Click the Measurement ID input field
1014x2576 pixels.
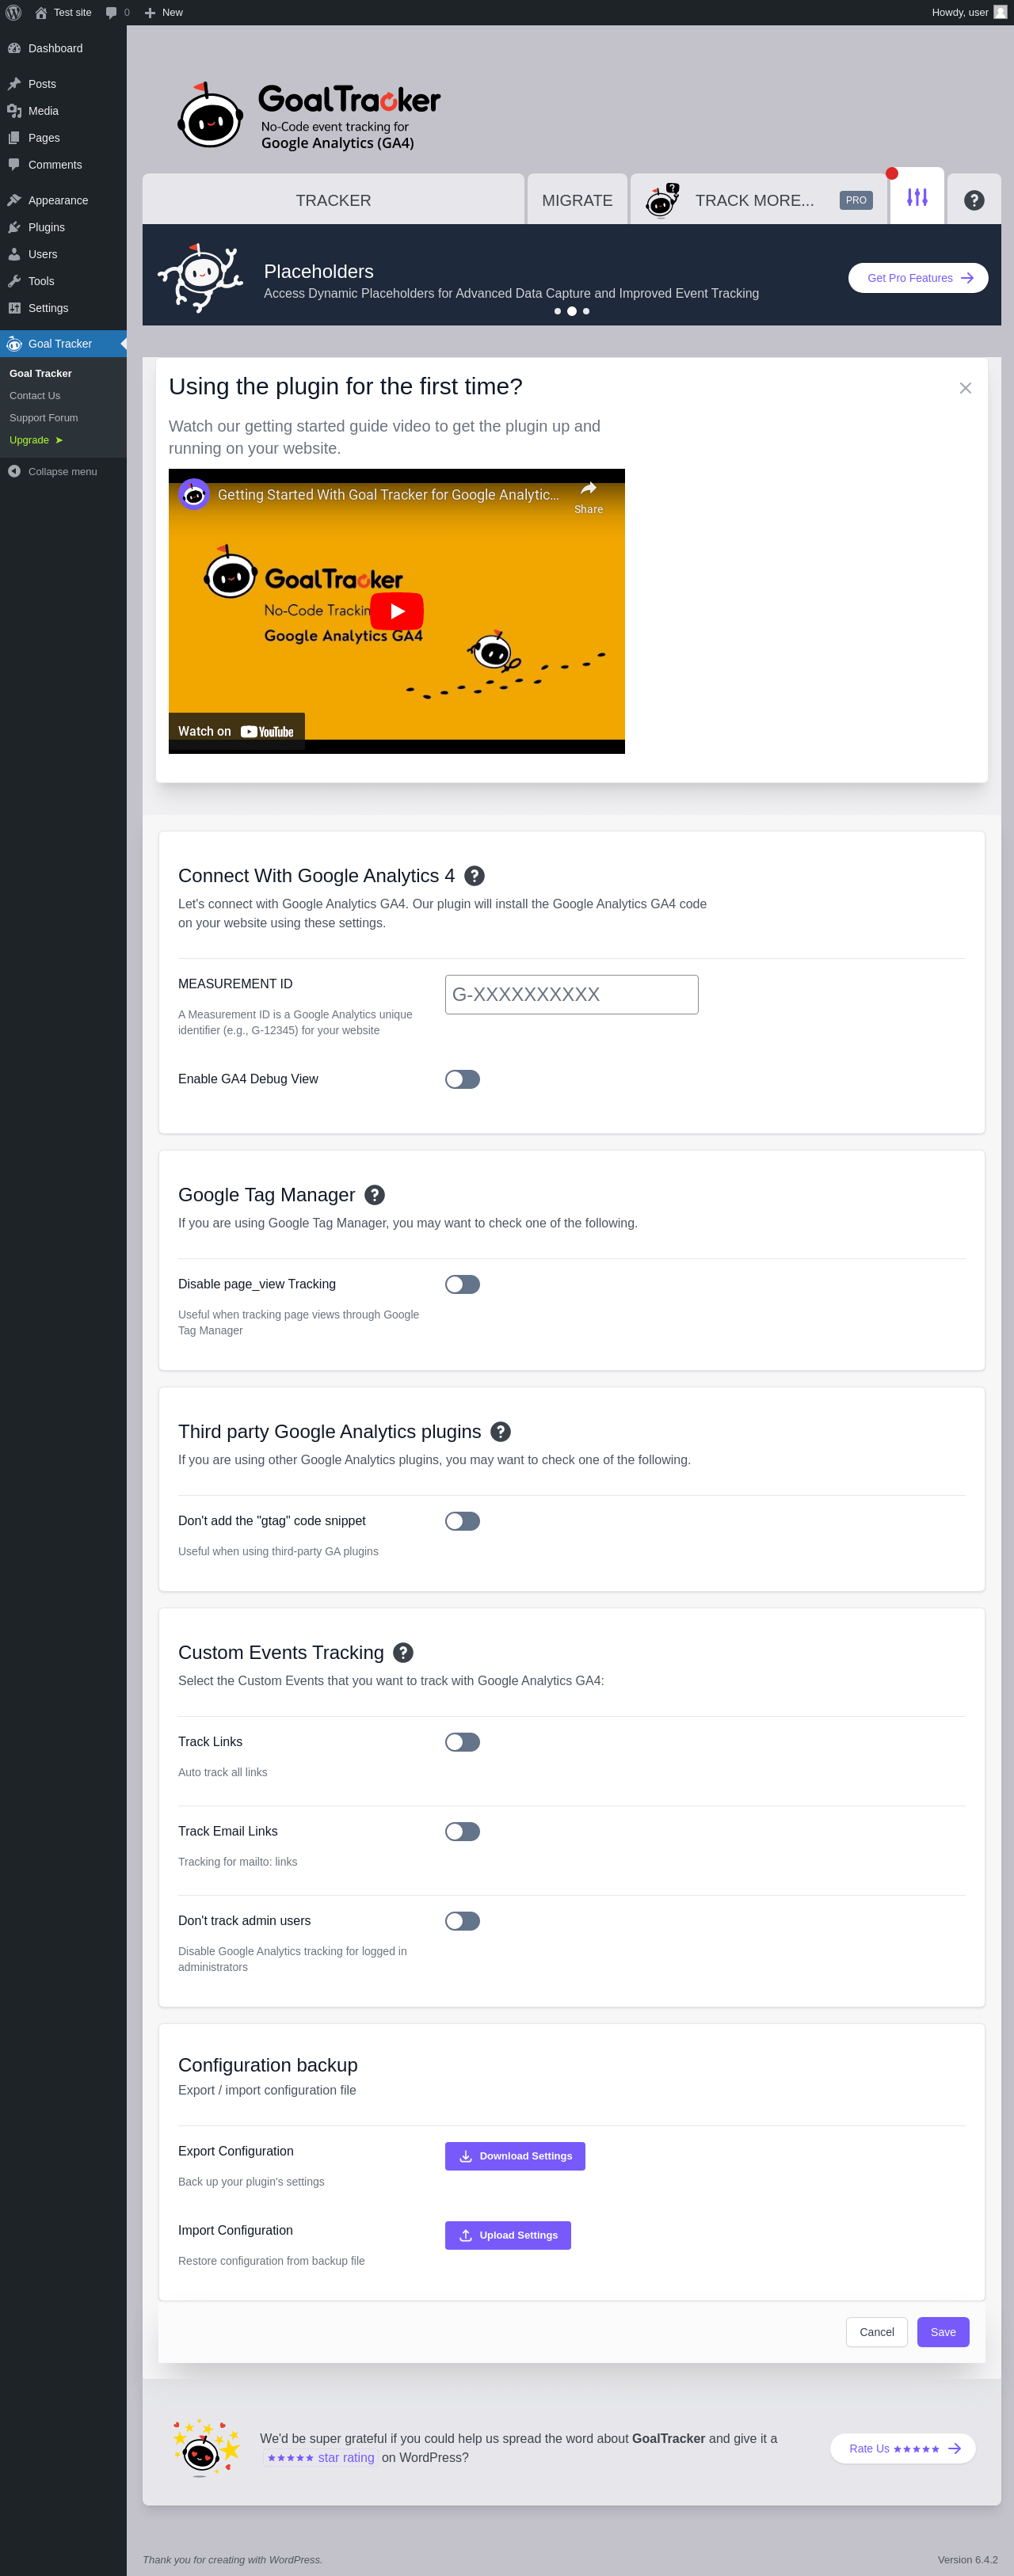pyautogui.click(x=571, y=994)
